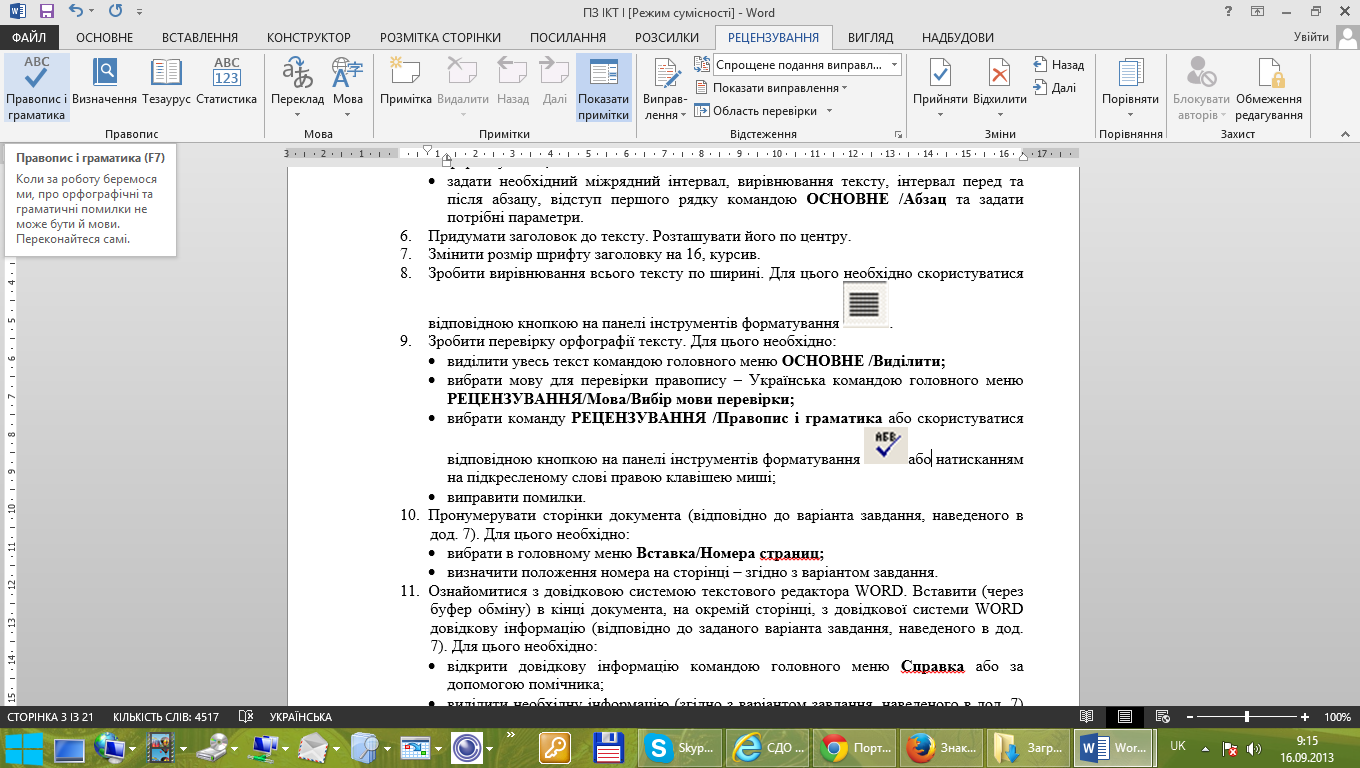This screenshot has width=1360, height=768.
Task: Open Word Help question mark
Action: click(x=1228, y=11)
